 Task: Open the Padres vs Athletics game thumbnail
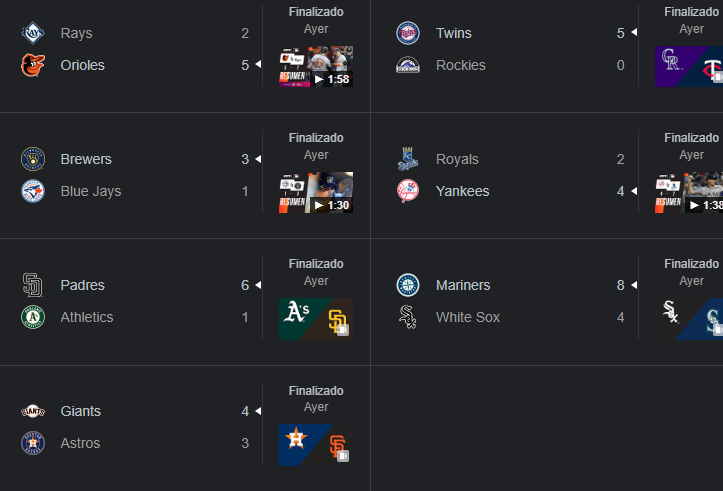tap(316, 318)
